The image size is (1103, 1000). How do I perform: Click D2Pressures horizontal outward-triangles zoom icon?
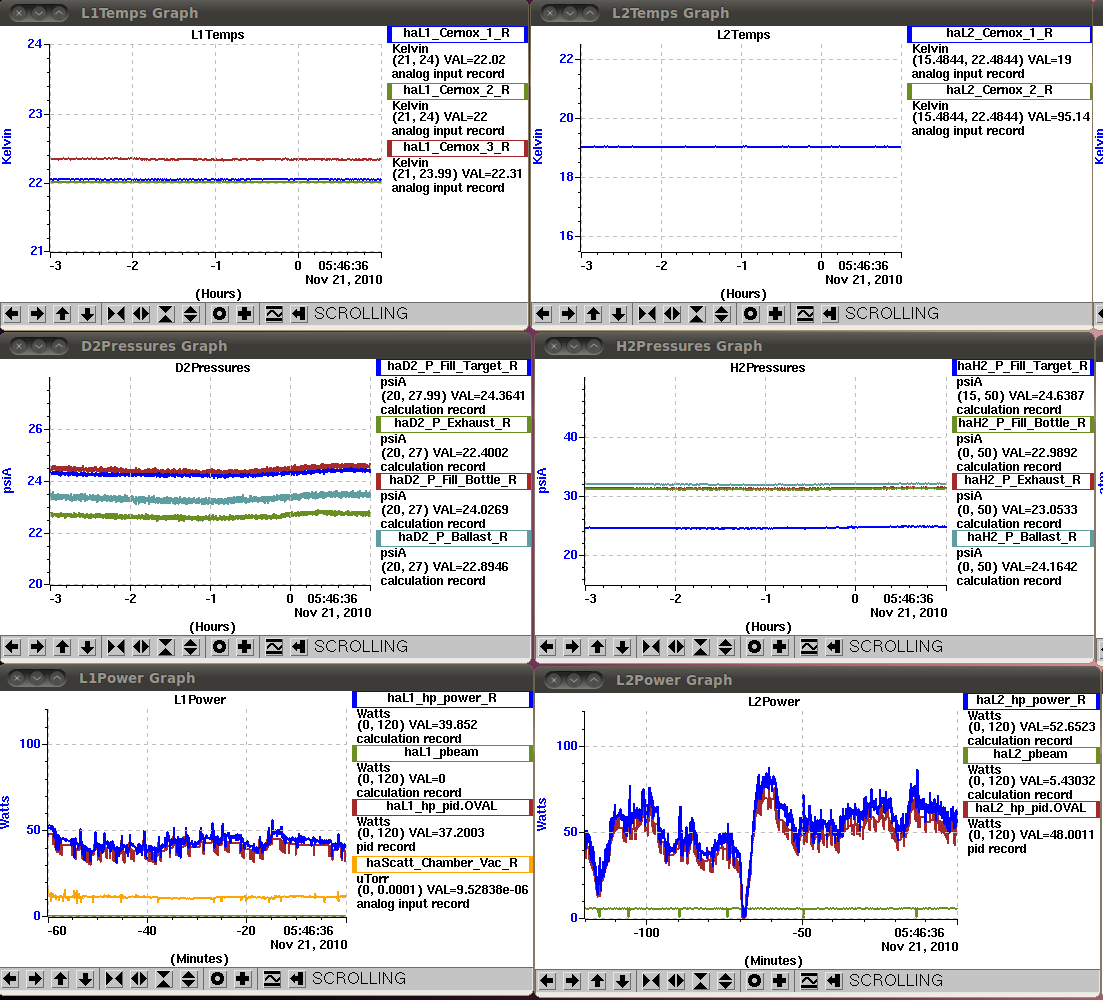pos(141,646)
